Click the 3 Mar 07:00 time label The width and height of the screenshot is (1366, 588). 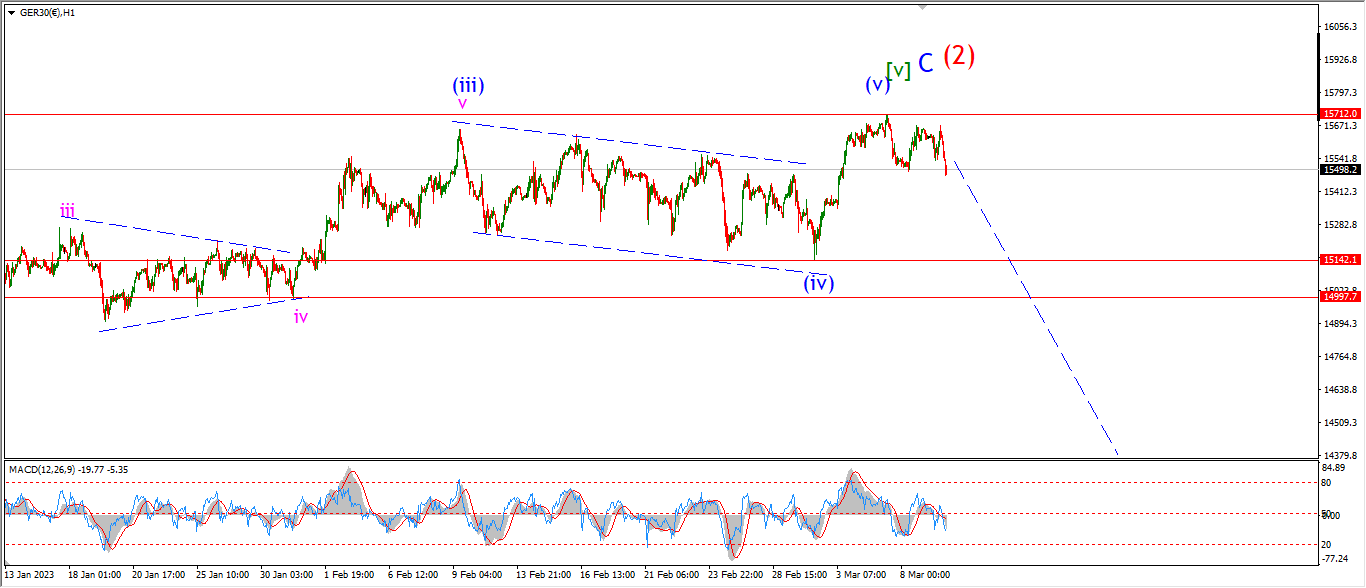861,576
